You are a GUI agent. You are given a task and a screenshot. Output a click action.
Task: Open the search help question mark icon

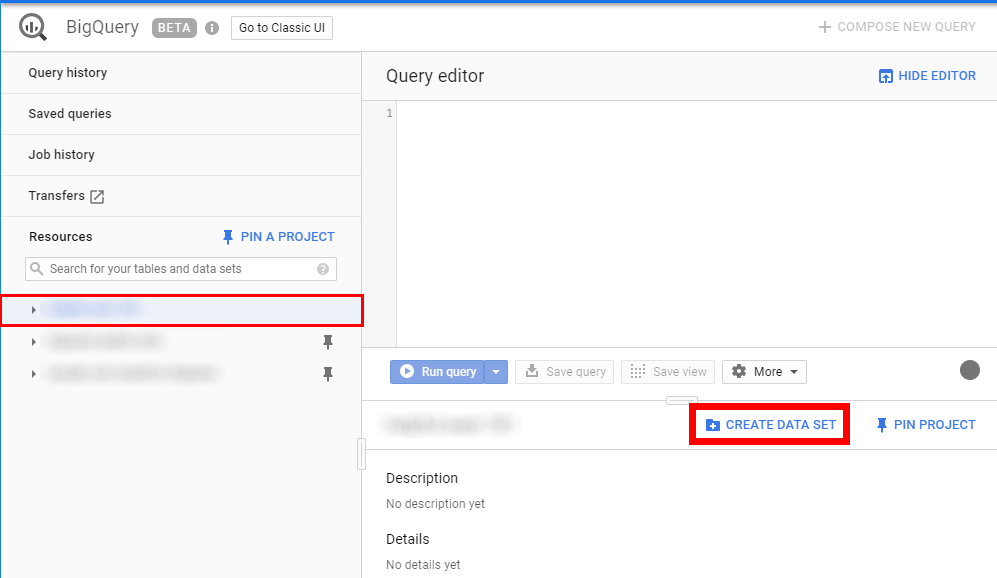(323, 269)
